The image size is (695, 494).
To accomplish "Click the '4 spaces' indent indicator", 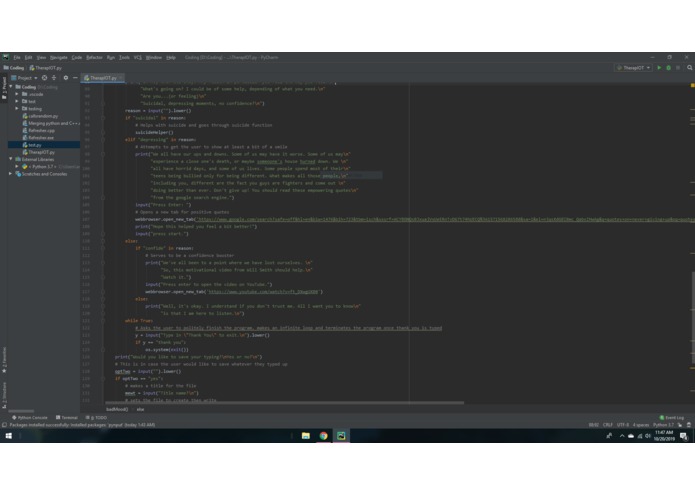I will [641, 425].
